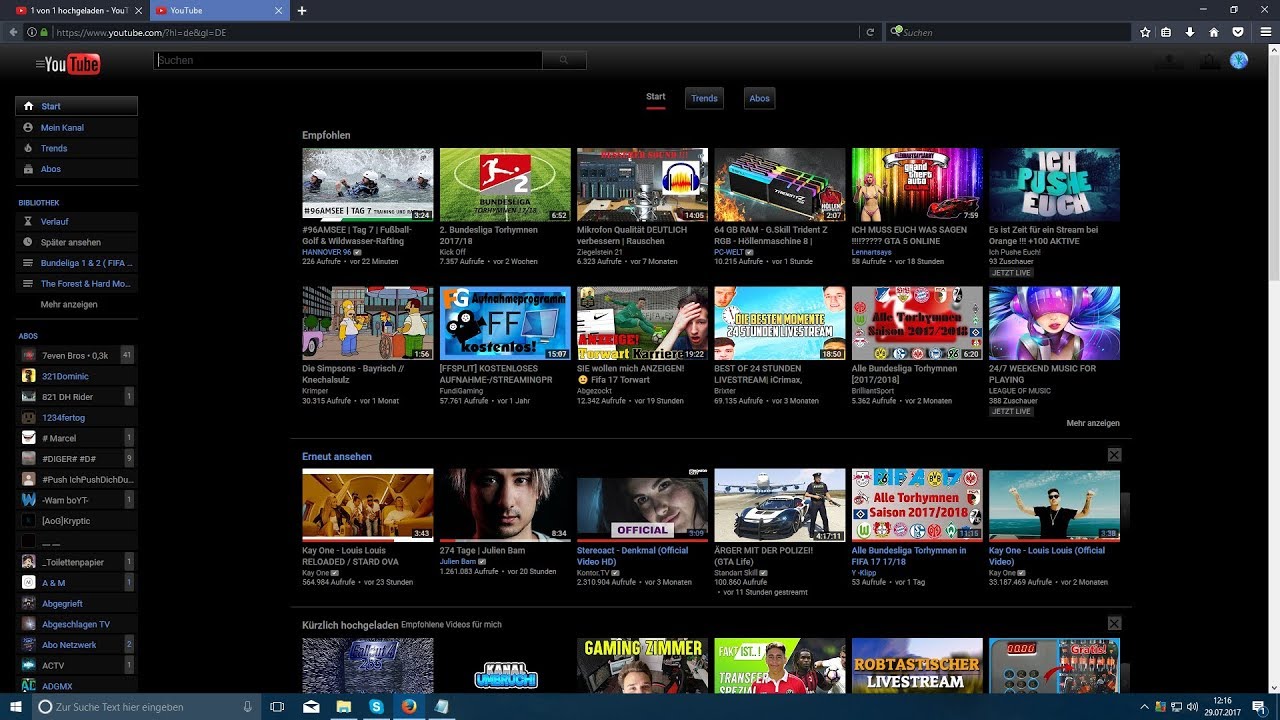Image resolution: width=1280 pixels, height=720 pixels.
Task: Click the Julien Bam channel link
Action: click(x=457, y=561)
